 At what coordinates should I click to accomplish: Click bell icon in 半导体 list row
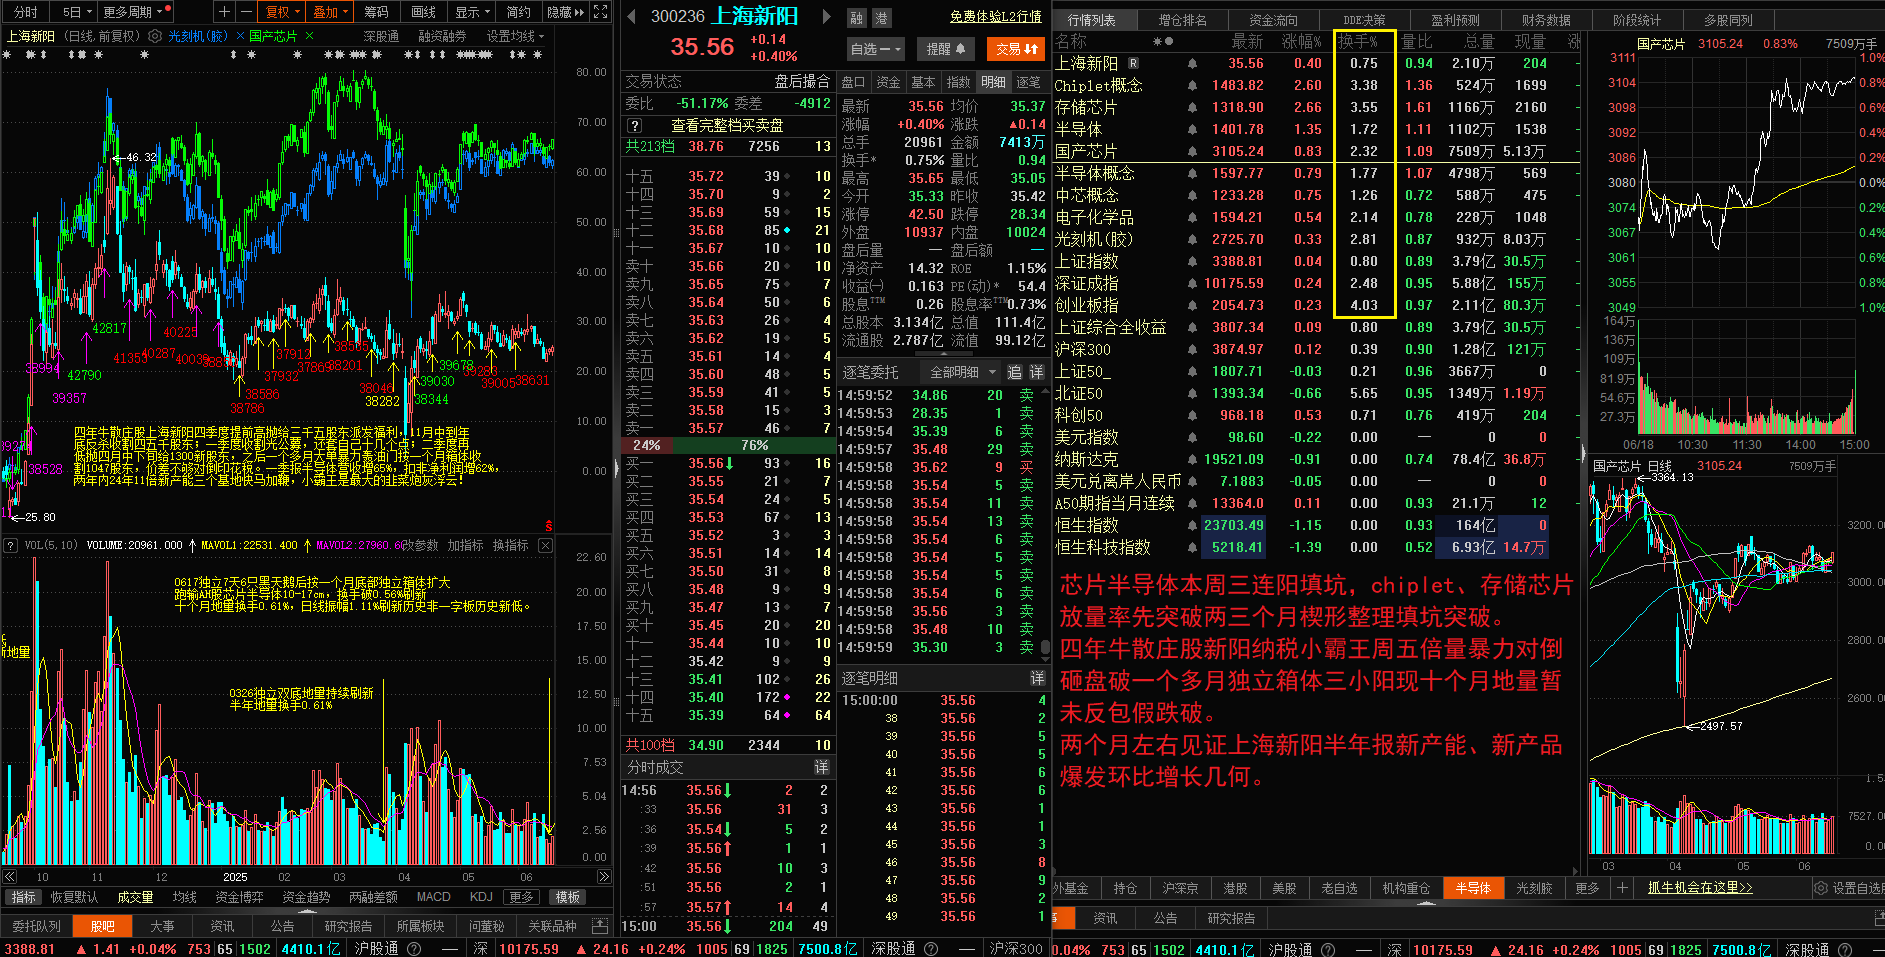pyautogui.click(x=1192, y=129)
